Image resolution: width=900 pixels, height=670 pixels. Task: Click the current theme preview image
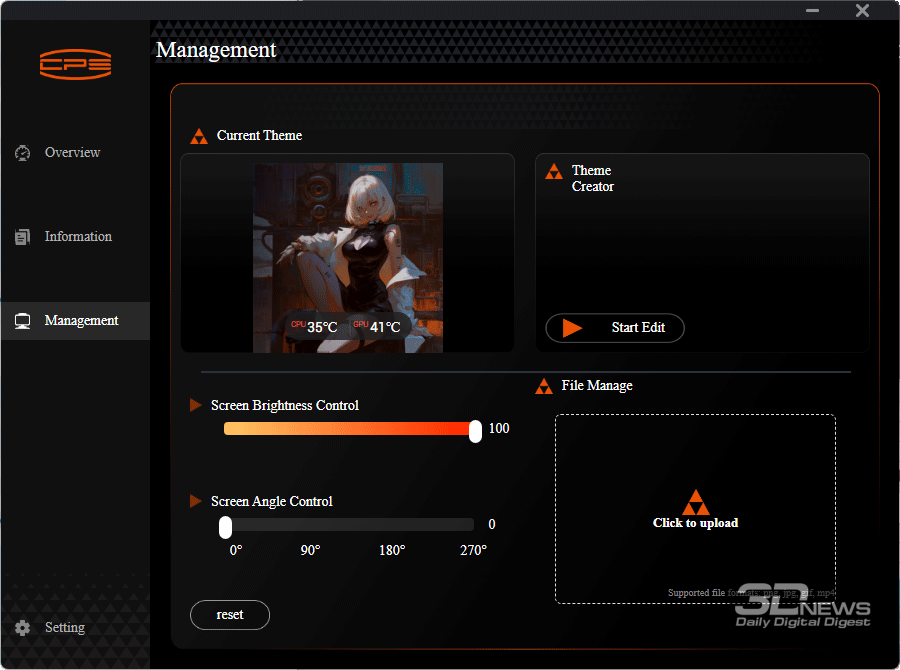coord(348,258)
